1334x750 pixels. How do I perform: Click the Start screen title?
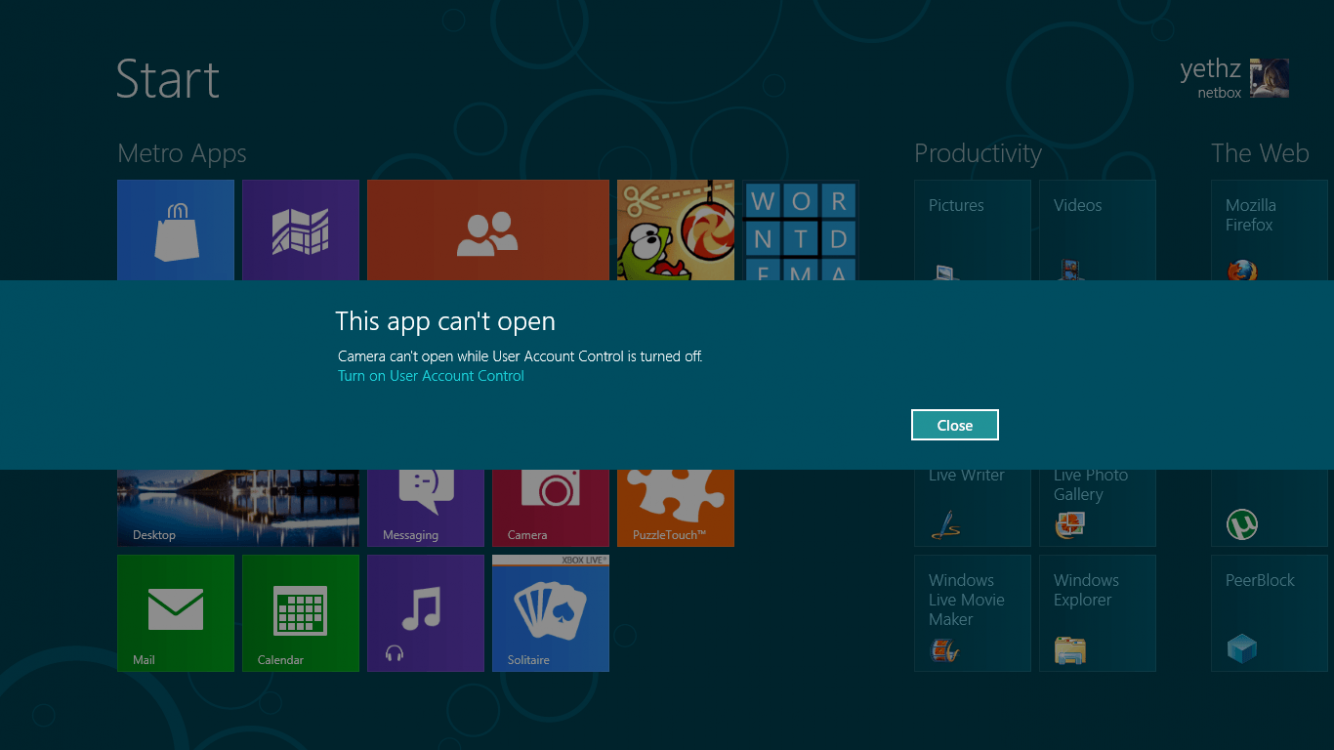coord(168,79)
